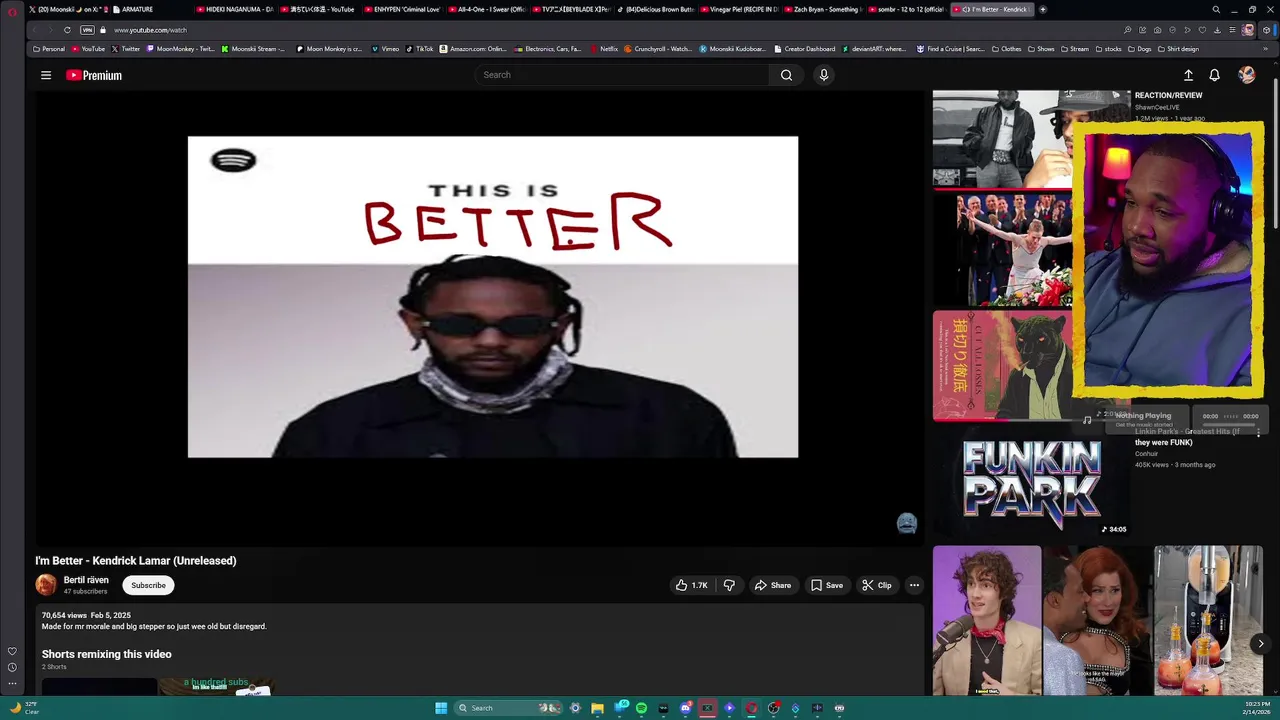Expand the description reading 'Made for mr morale'
1280x720 pixels.
154,626
